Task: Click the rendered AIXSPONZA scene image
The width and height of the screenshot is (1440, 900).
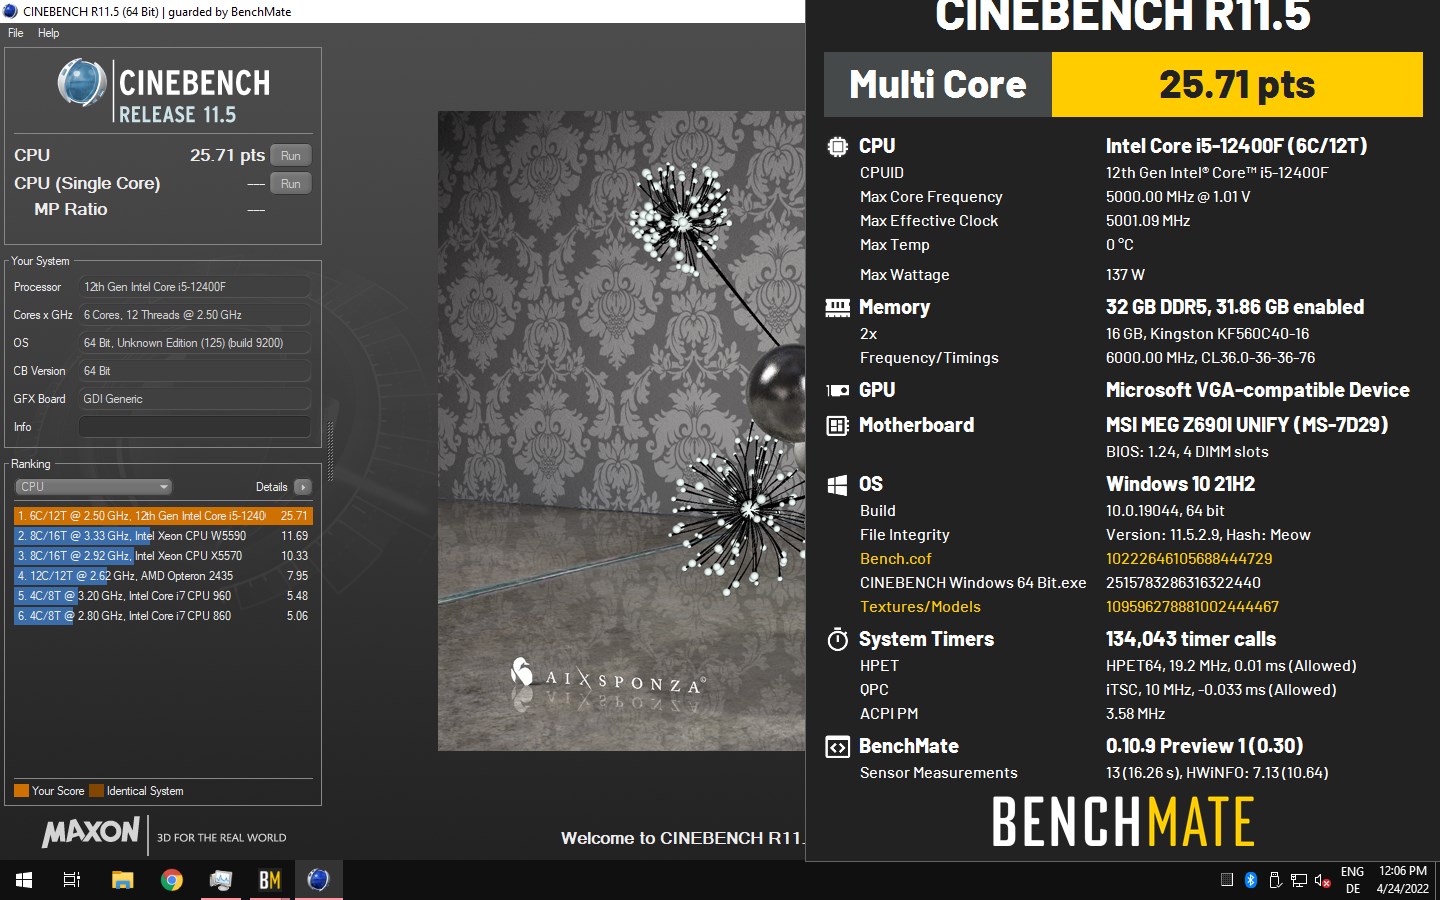Action: pos(621,430)
